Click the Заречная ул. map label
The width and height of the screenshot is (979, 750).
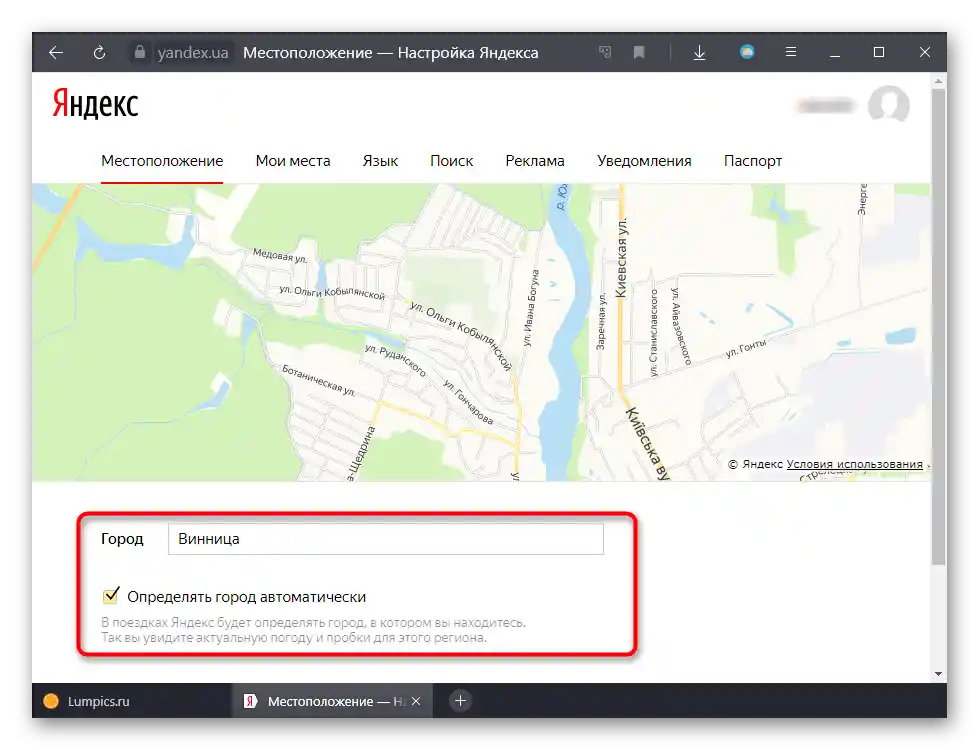click(601, 322)
